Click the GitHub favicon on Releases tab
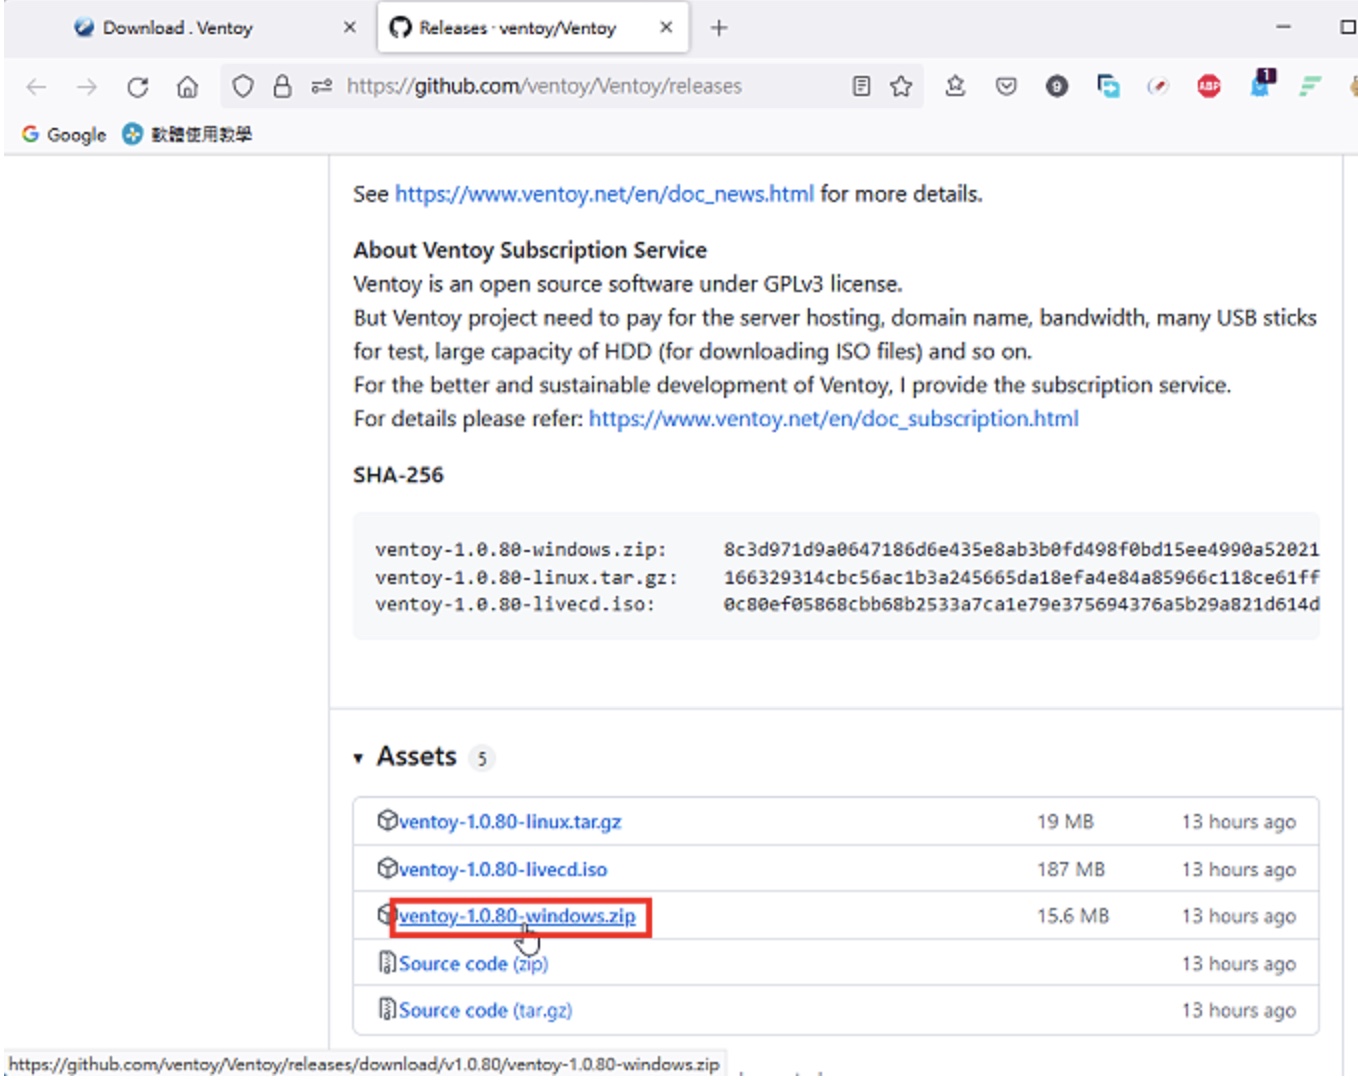Screen dimensions: 1358x1080 [401, 28]
